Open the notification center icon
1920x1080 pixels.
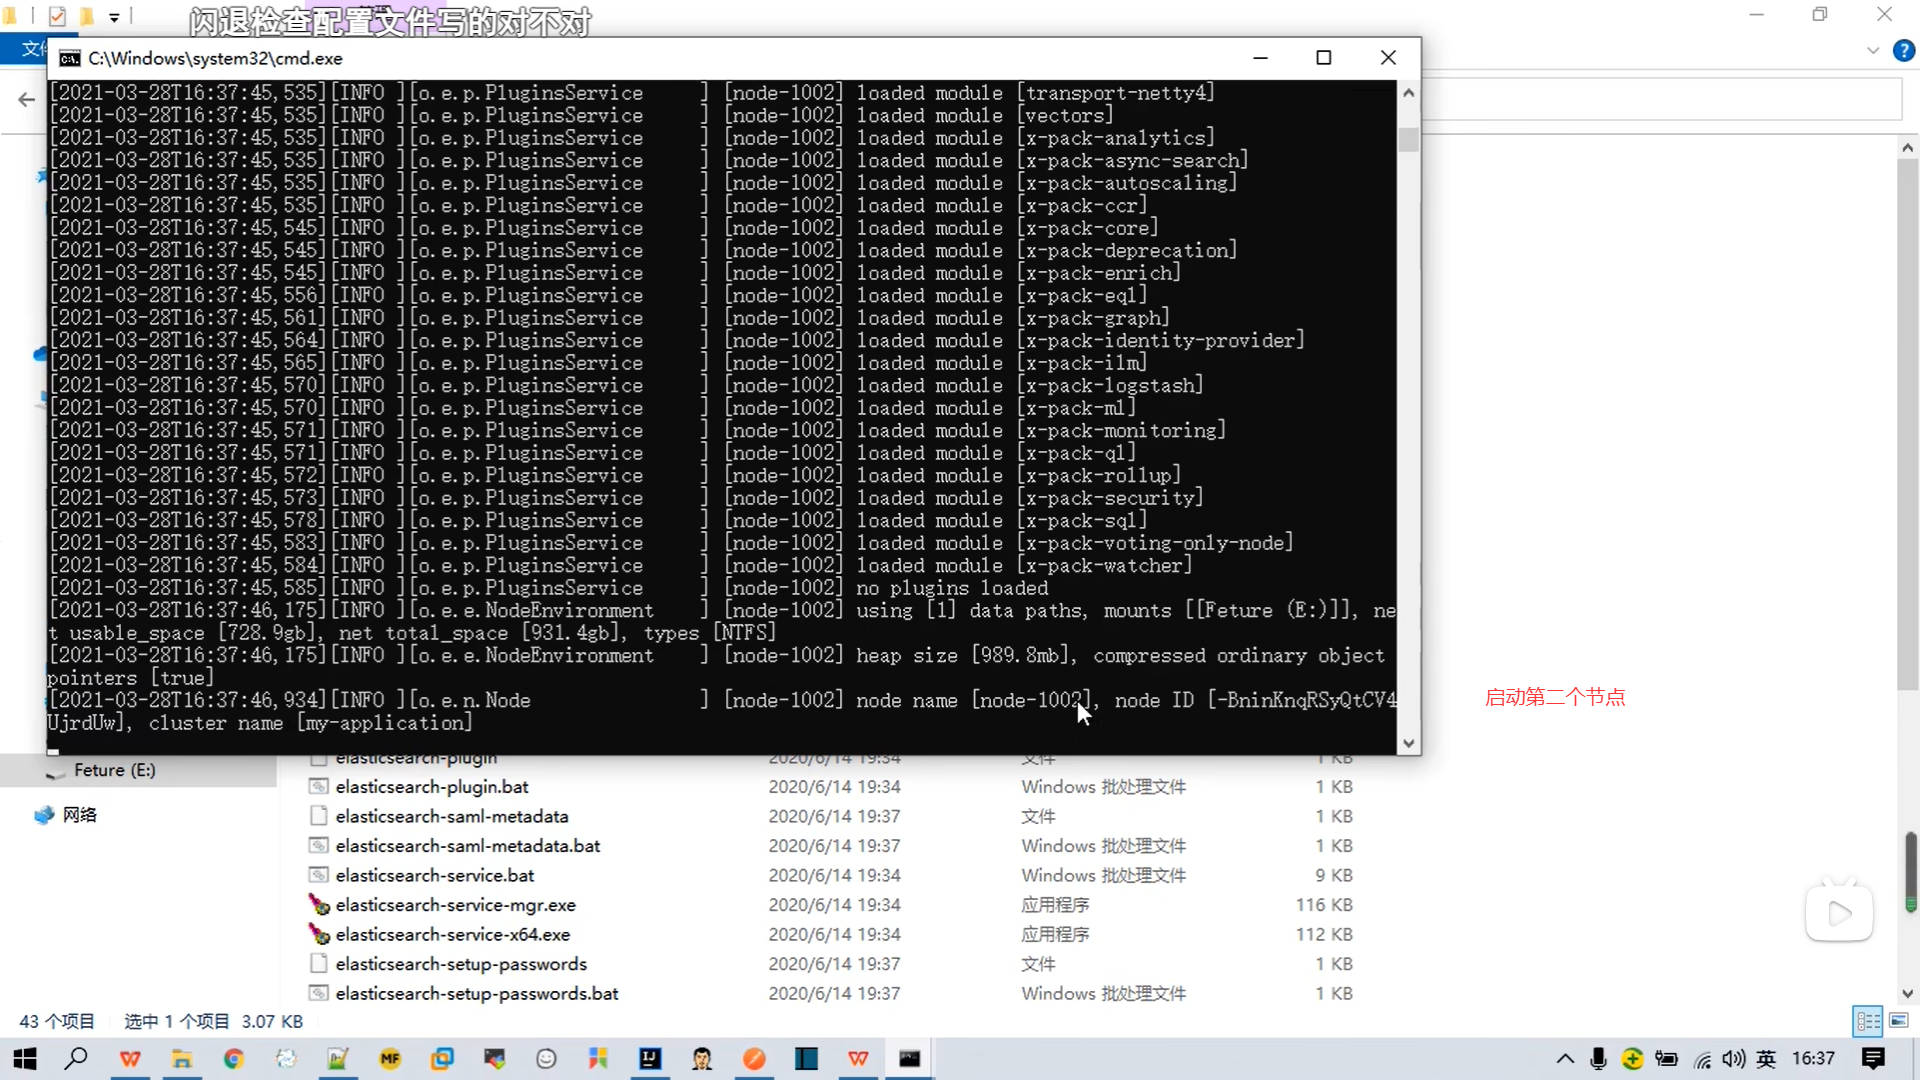pyautogui.click(x=1873, y=1058)
